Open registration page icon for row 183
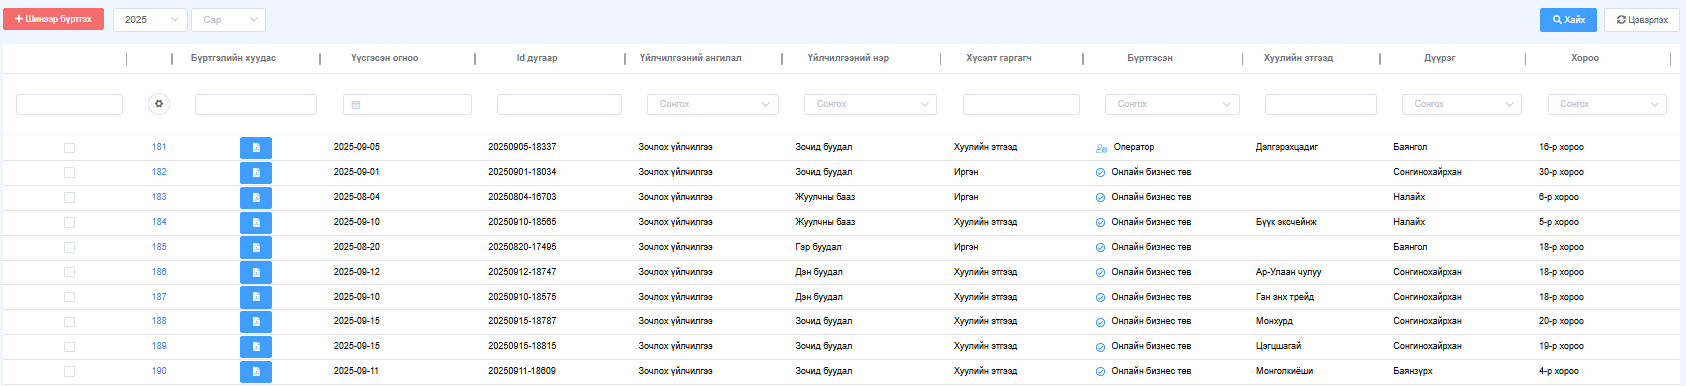1686x386 pixels. [x=256, y=198]
